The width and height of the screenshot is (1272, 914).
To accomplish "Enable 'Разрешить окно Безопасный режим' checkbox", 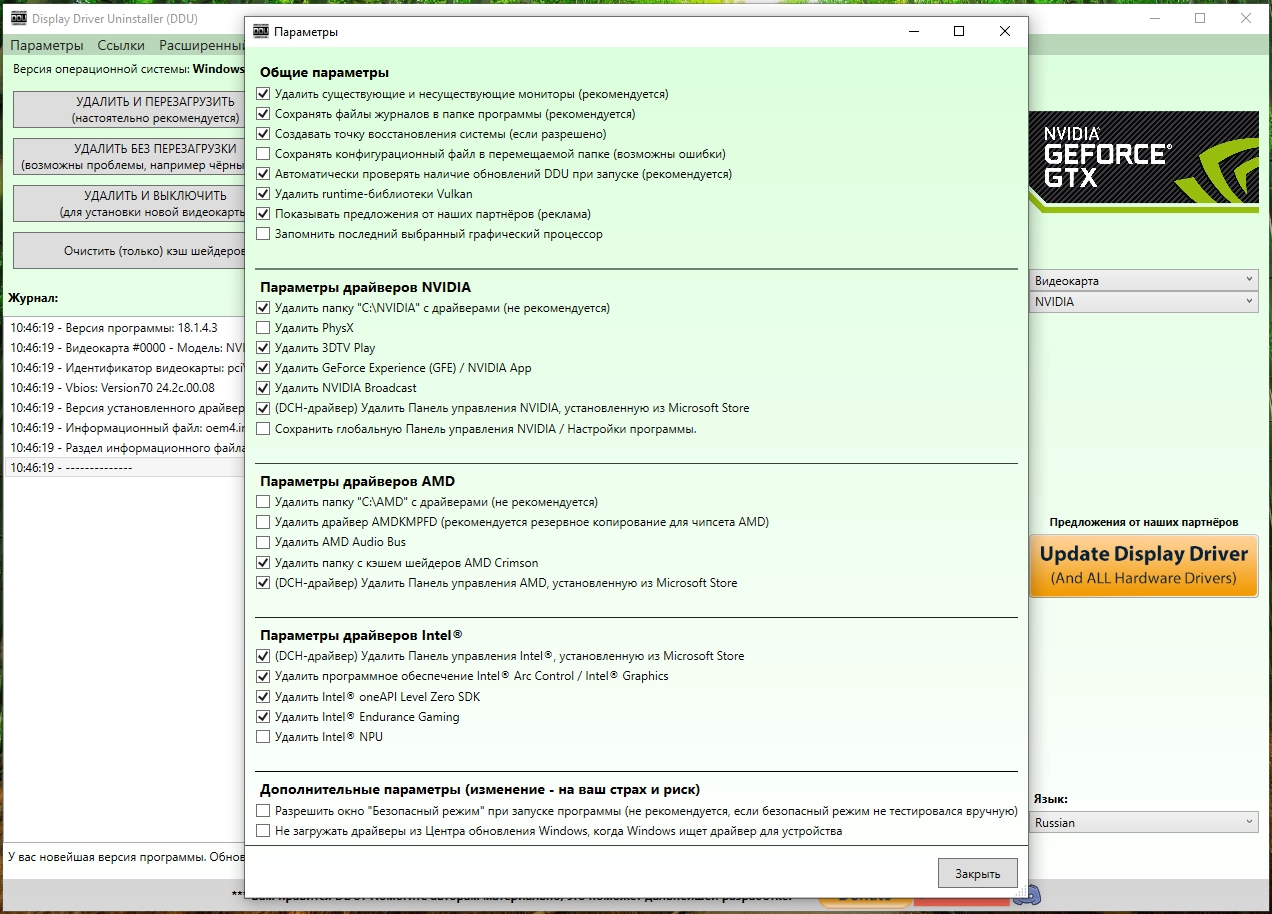I will click(263, 811).
